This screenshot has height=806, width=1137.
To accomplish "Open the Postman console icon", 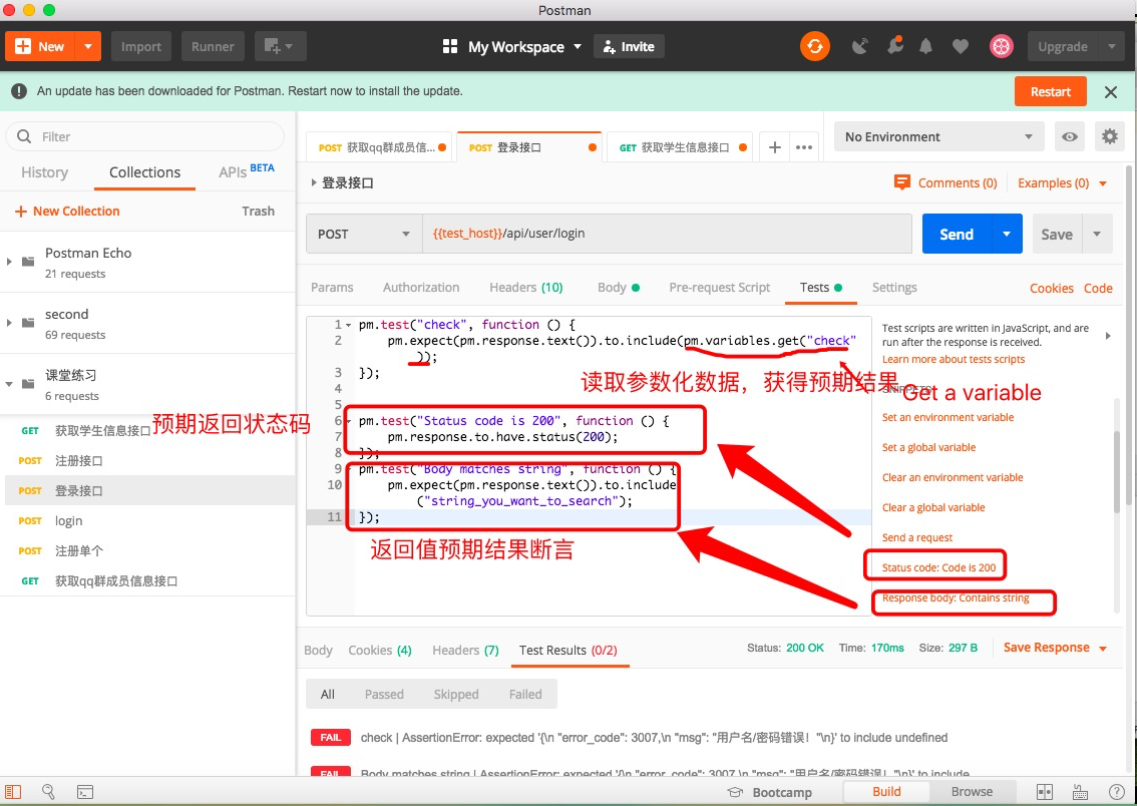I will click(x=85, y=792).
